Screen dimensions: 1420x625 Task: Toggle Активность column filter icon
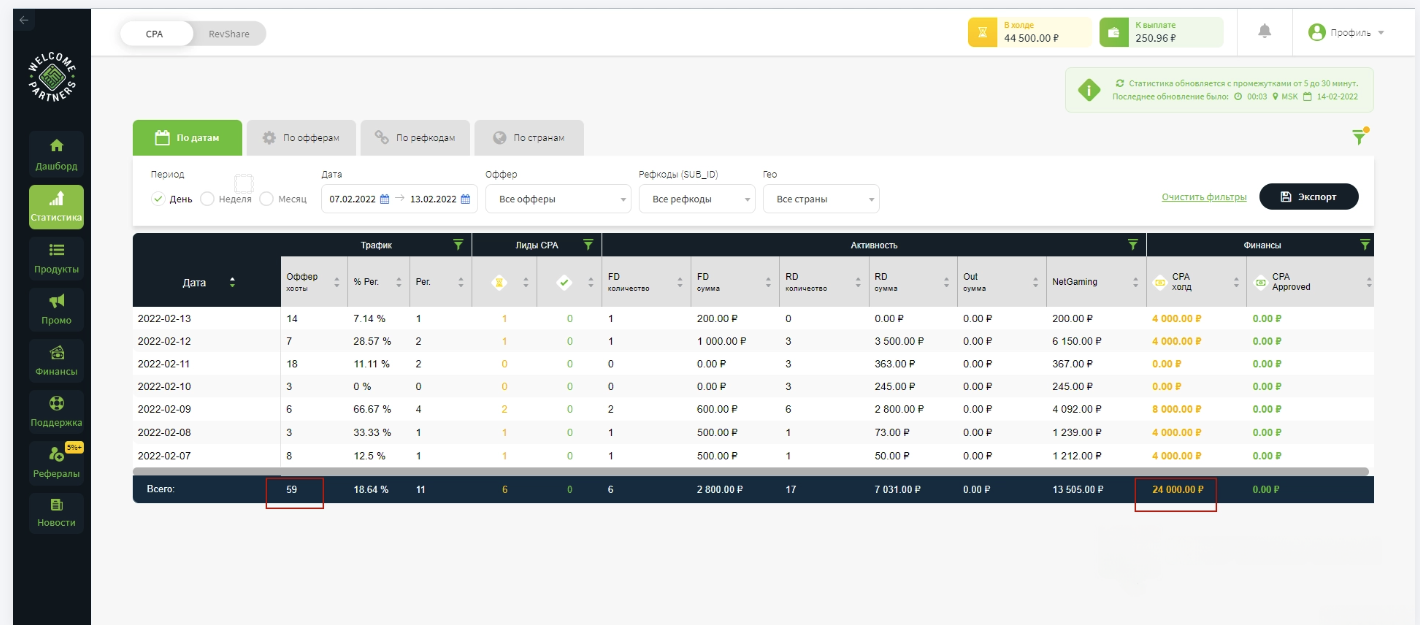(1132, 244)
